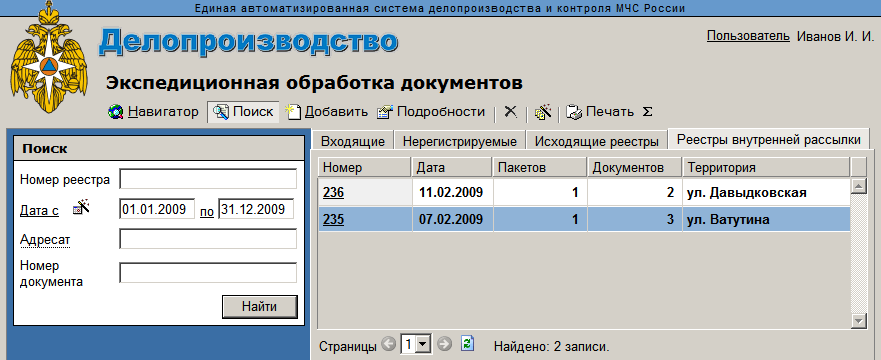Switch to the Входящие tab
This screenshot has width=881, height=360.
(353, 141)
